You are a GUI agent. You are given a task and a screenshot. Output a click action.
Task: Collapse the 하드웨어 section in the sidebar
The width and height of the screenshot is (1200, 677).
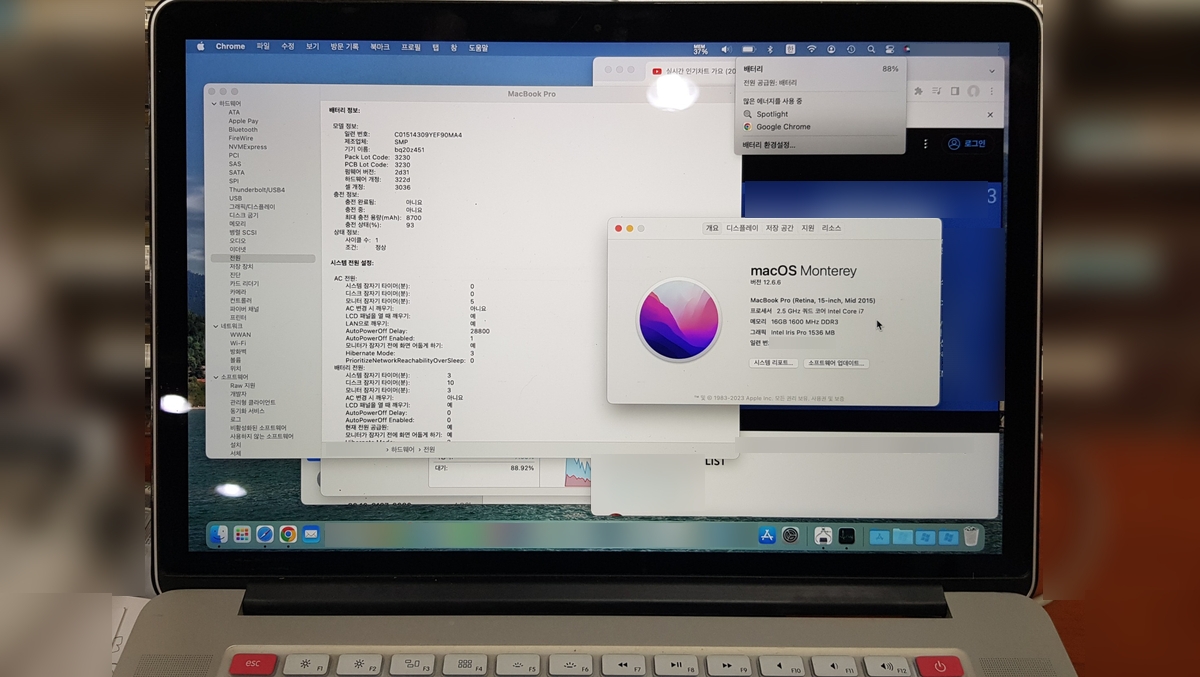tap(214, 104)
